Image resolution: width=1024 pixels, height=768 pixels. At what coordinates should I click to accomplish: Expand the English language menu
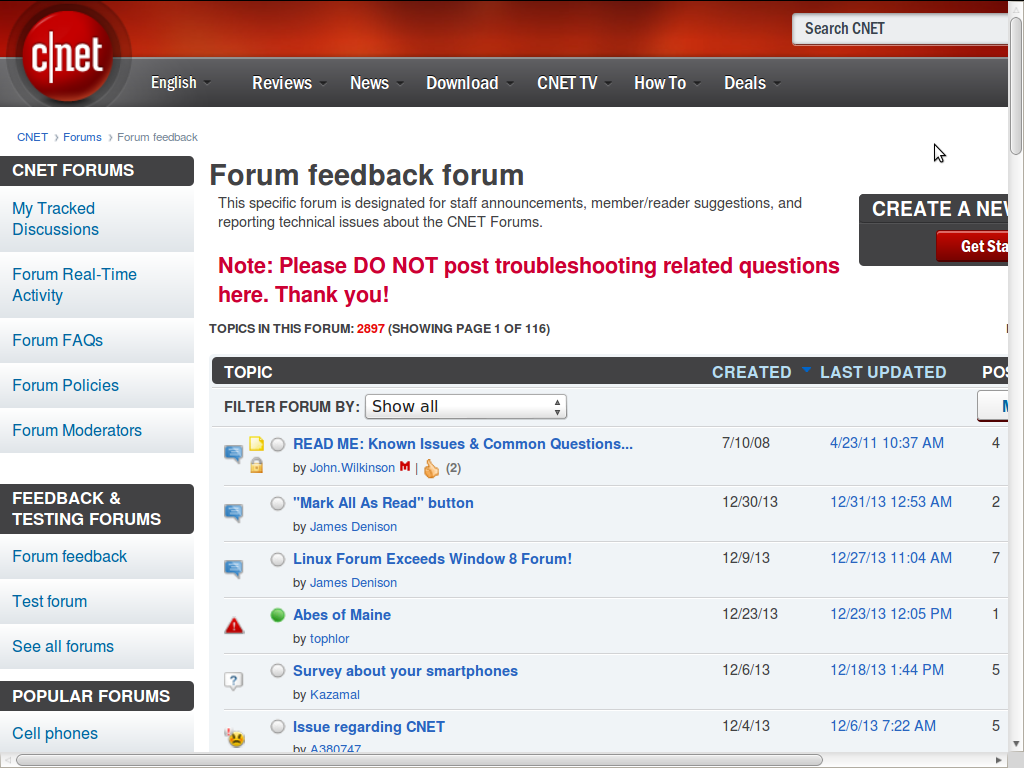[x=180, y=83]
